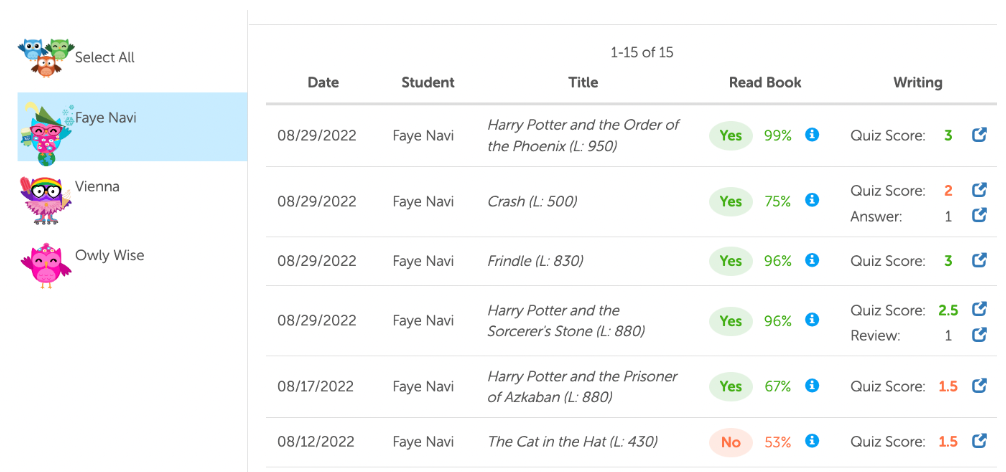
Task: Choose Owly Wise student
Action: (109, 256)
